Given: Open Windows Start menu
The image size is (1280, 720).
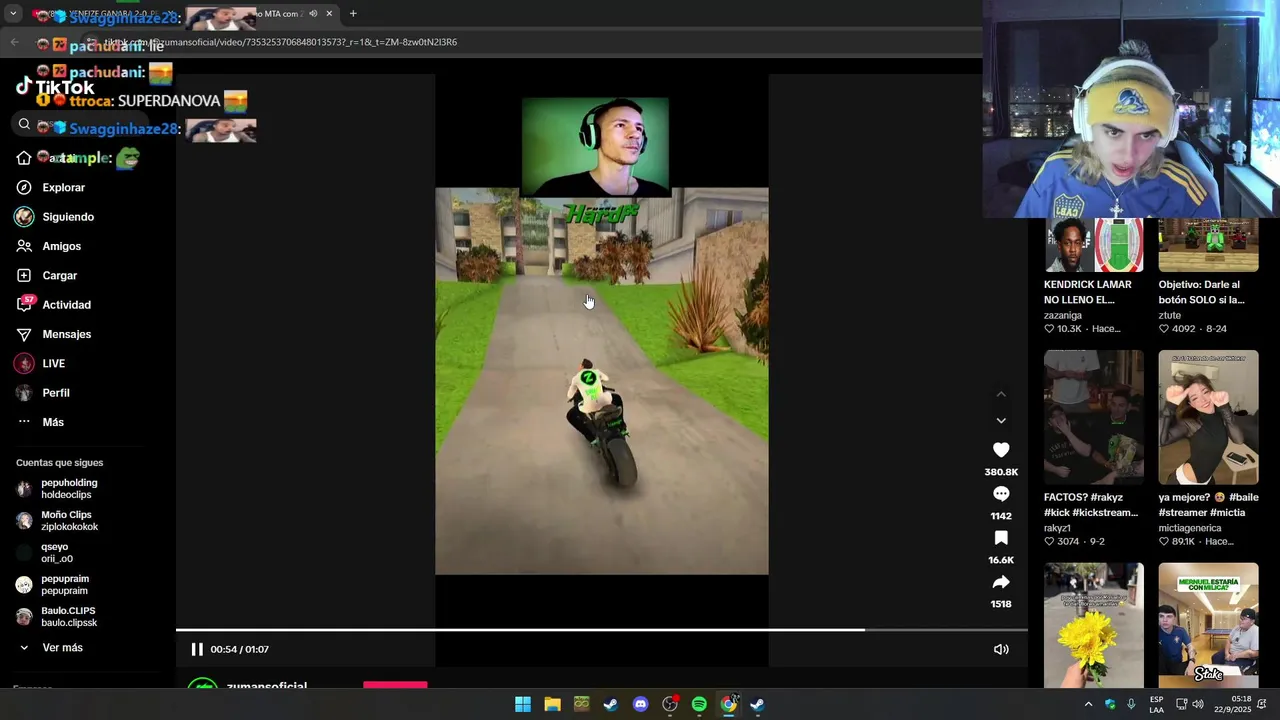Looking at the screenshot, I should 523,704.
